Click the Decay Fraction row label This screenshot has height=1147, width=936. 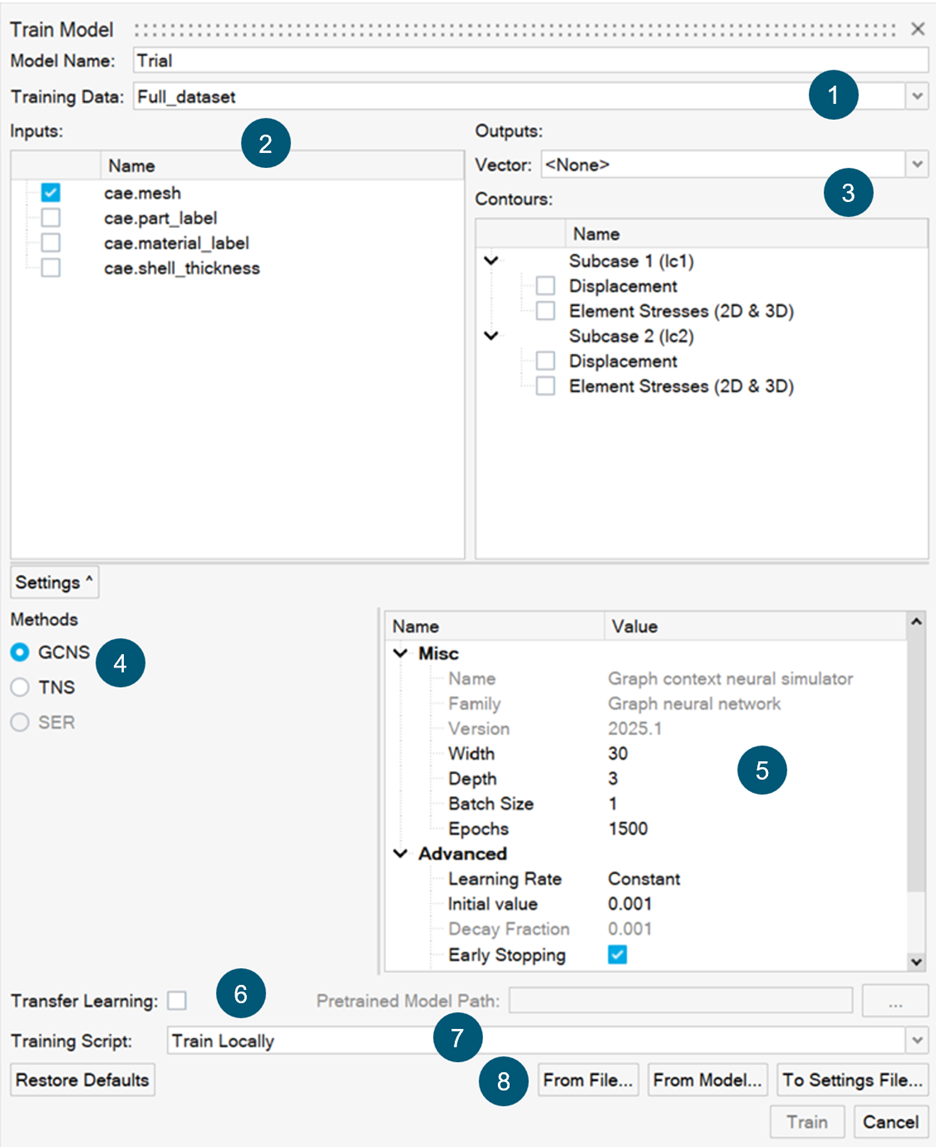click(x=509, y=929)
